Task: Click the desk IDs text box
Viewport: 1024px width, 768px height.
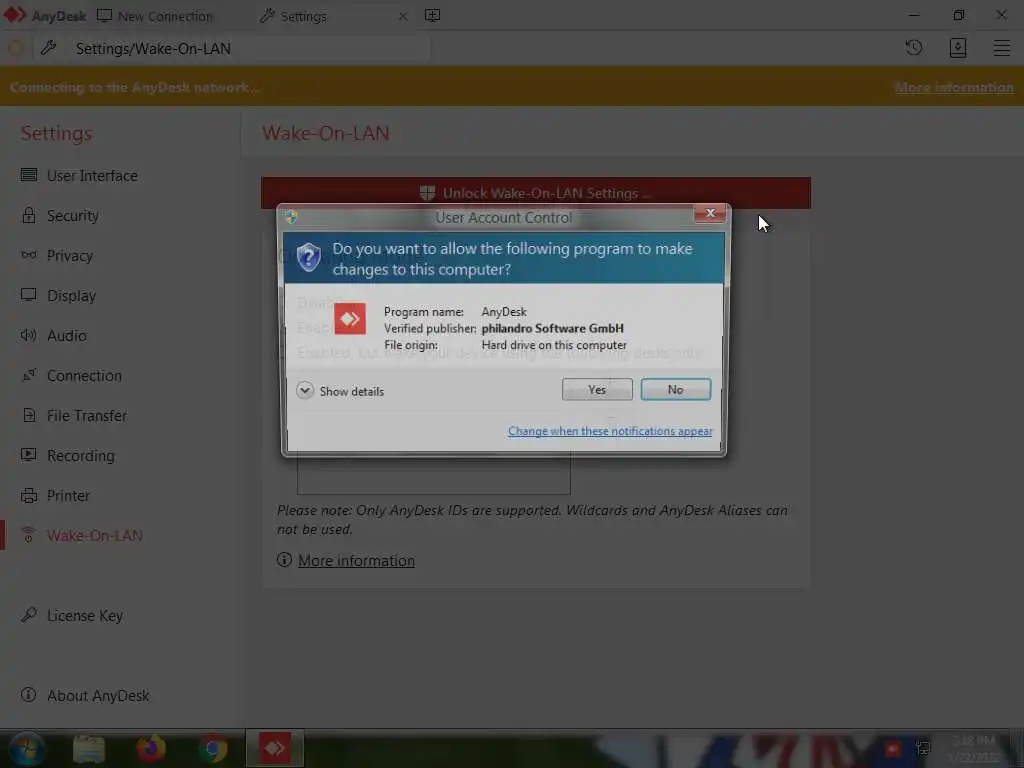Action: coord(434,473)
